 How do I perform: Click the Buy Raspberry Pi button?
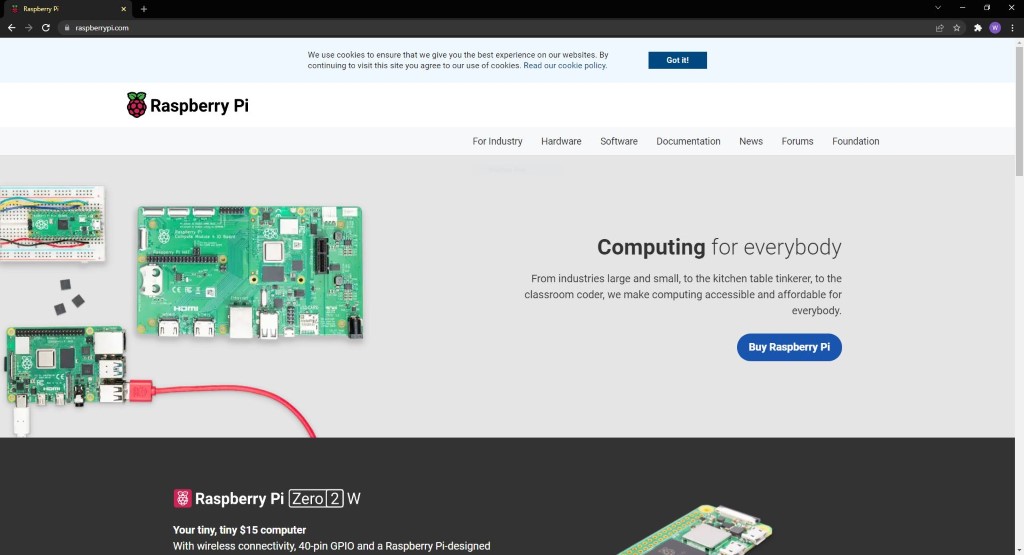point(789,347)
